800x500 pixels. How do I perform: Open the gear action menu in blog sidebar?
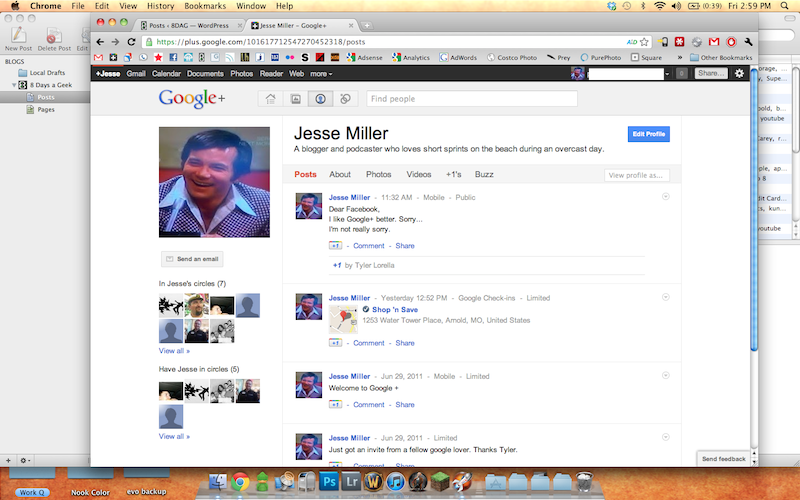click(x=24, y=460)
